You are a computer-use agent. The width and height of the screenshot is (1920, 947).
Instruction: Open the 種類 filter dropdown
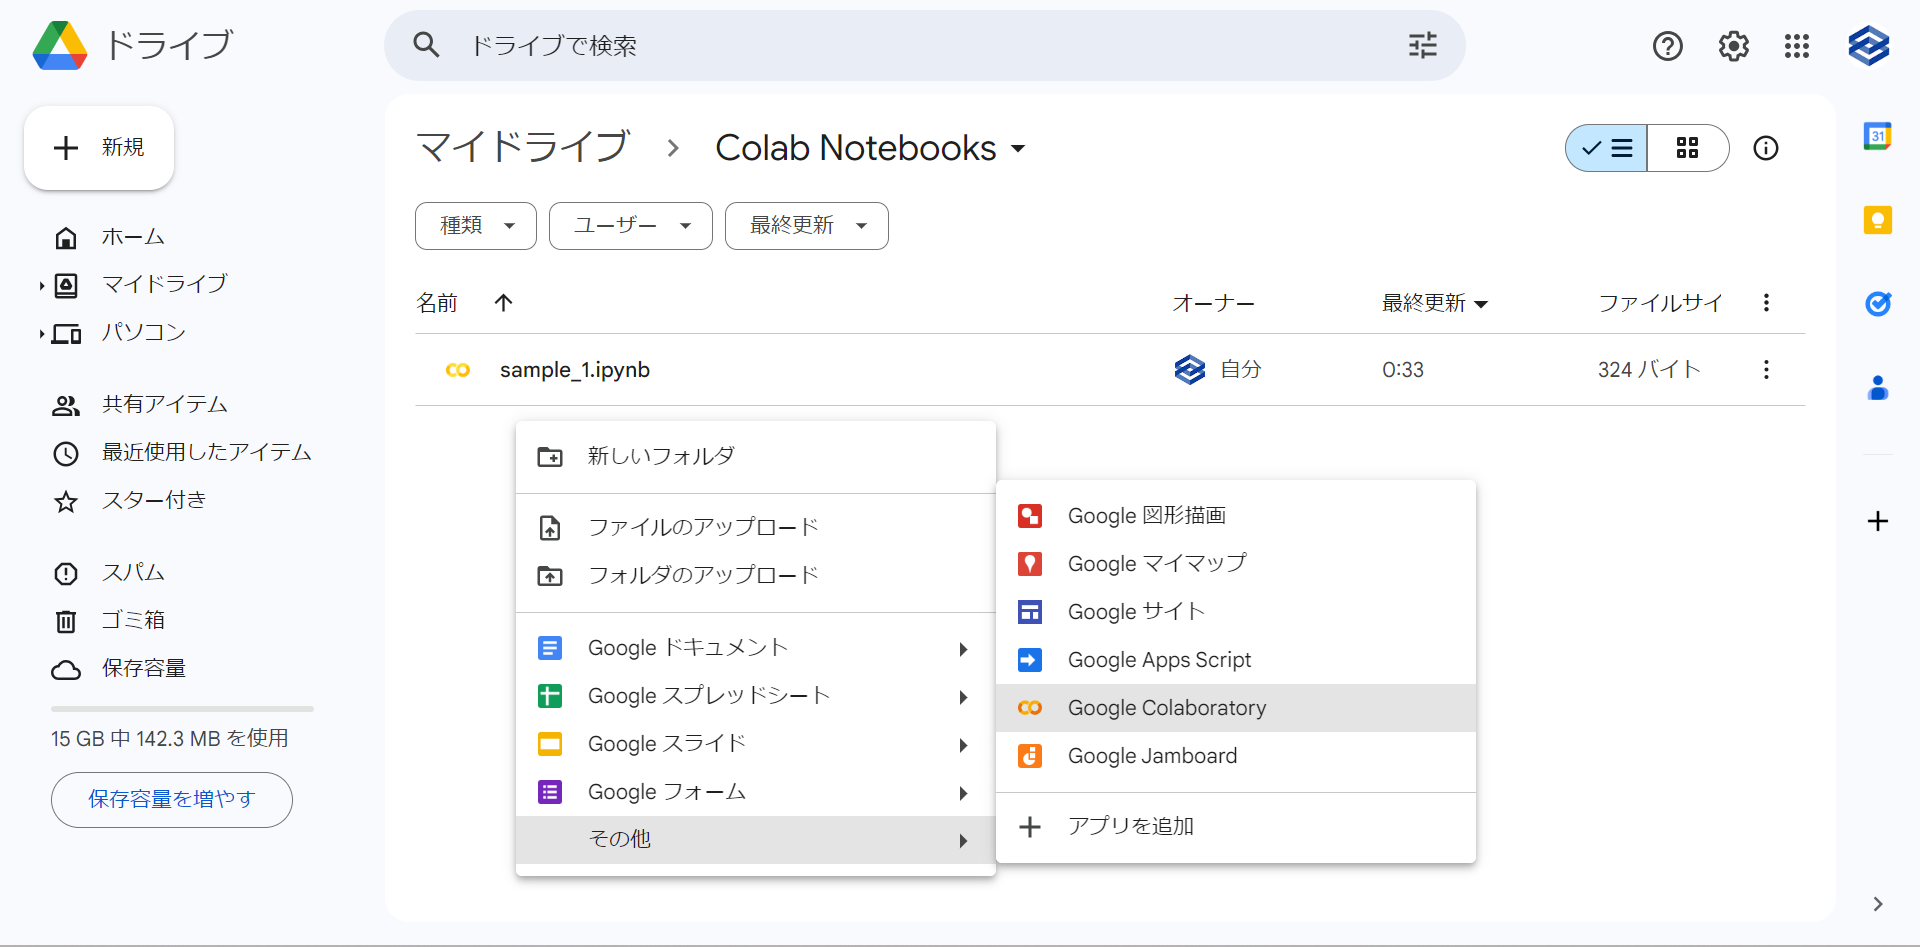click(475, 226)
